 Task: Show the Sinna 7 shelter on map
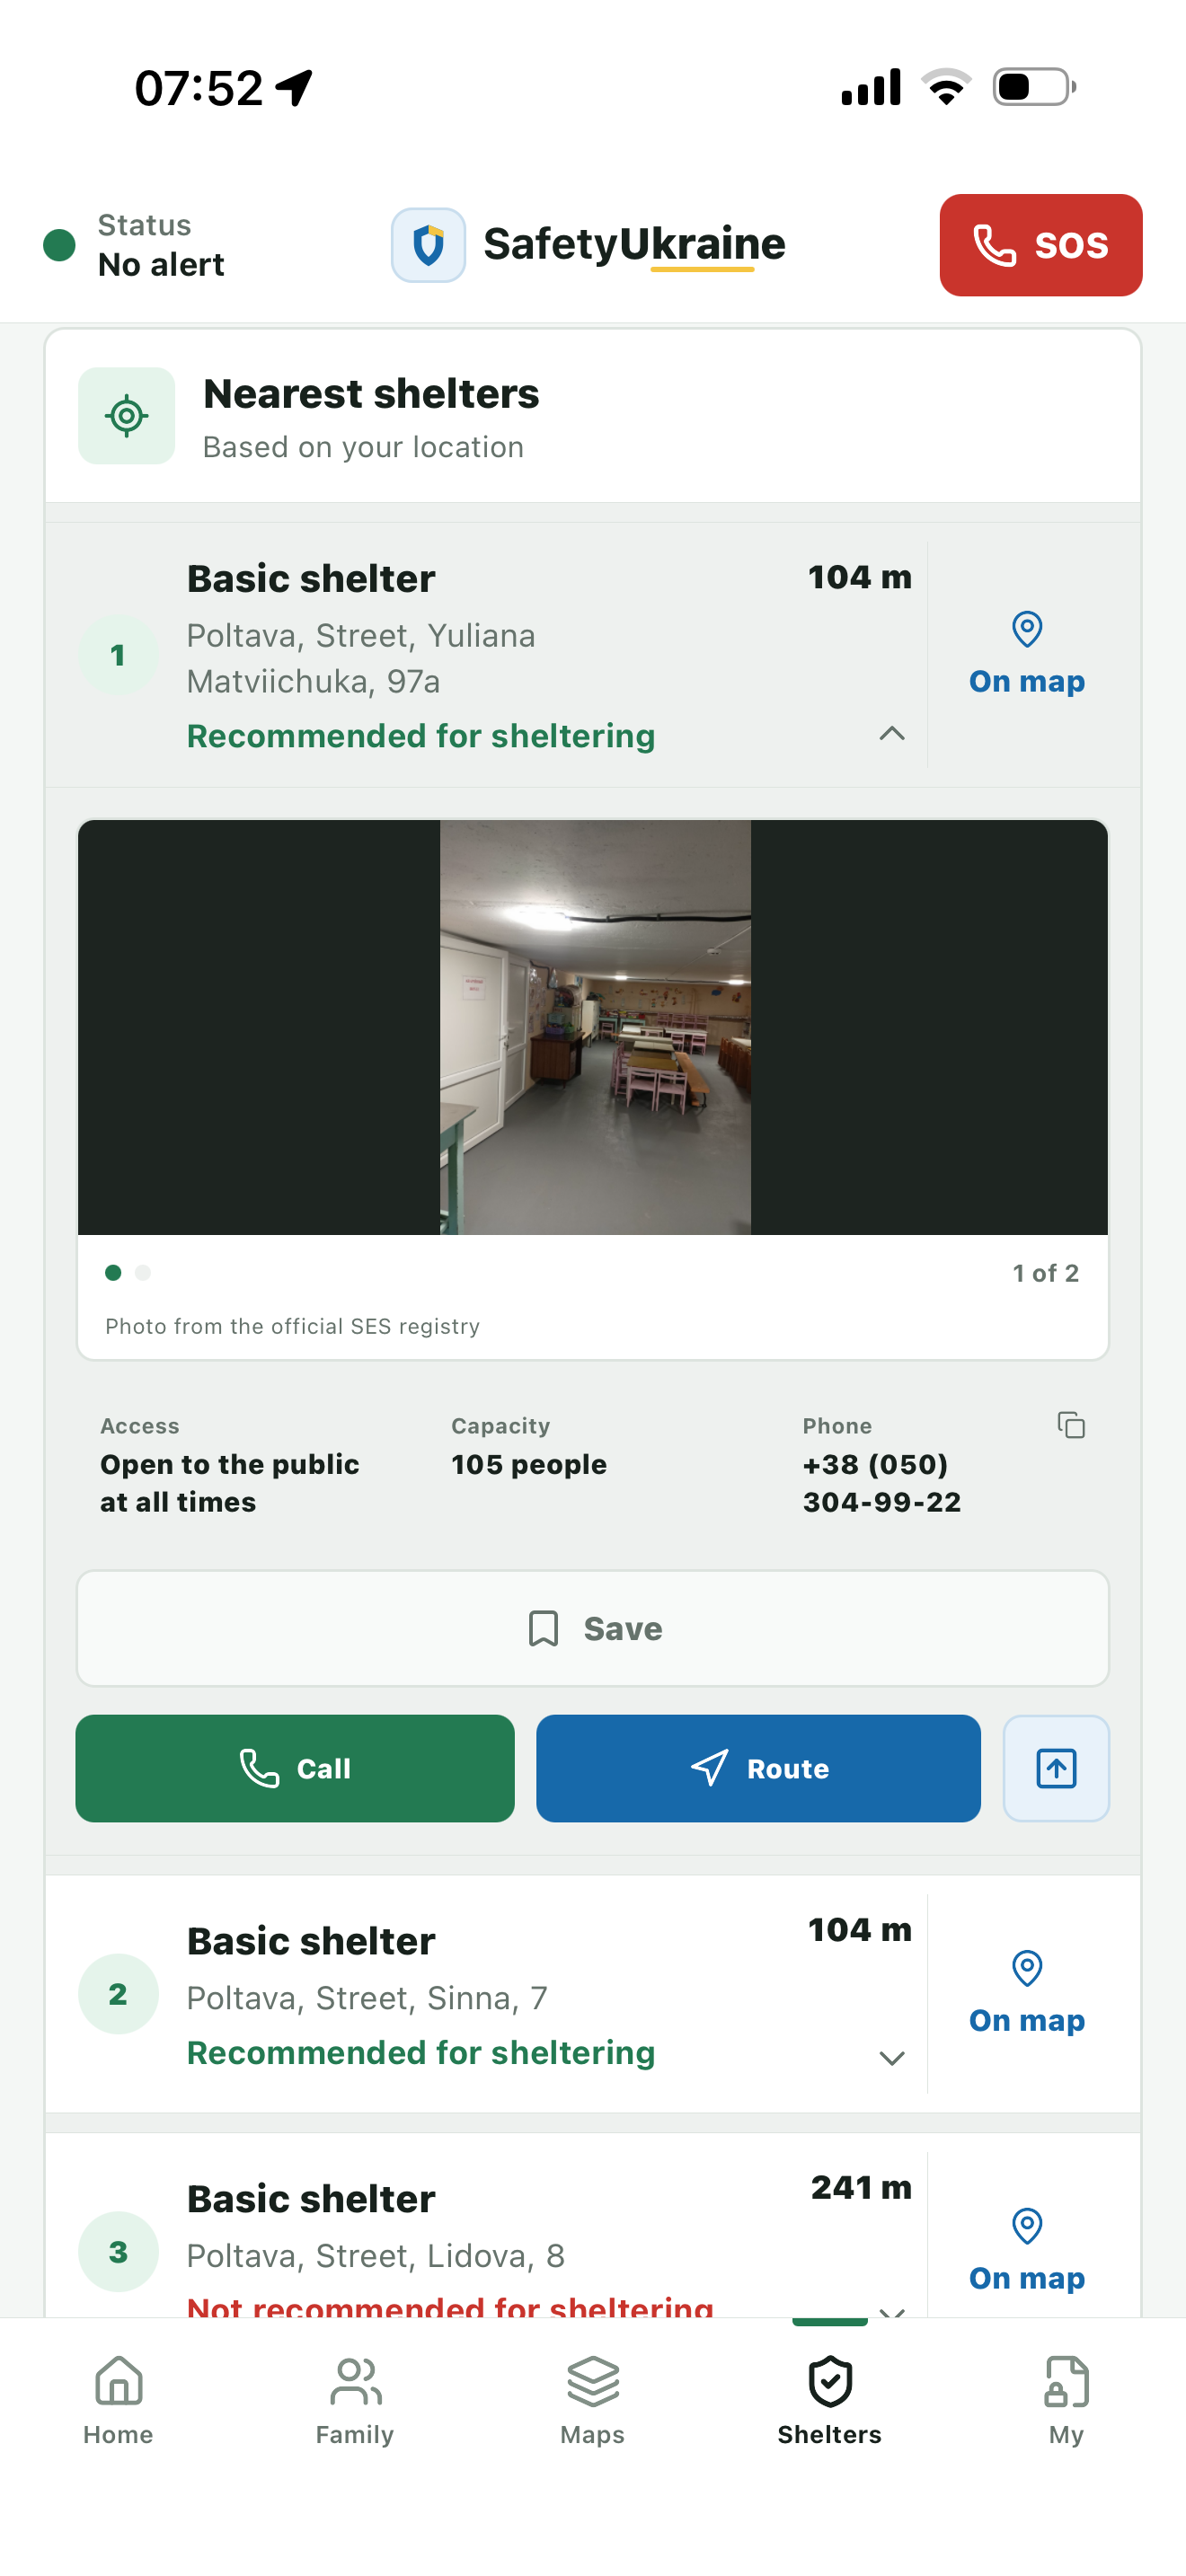click(x=1026, y=1994)
